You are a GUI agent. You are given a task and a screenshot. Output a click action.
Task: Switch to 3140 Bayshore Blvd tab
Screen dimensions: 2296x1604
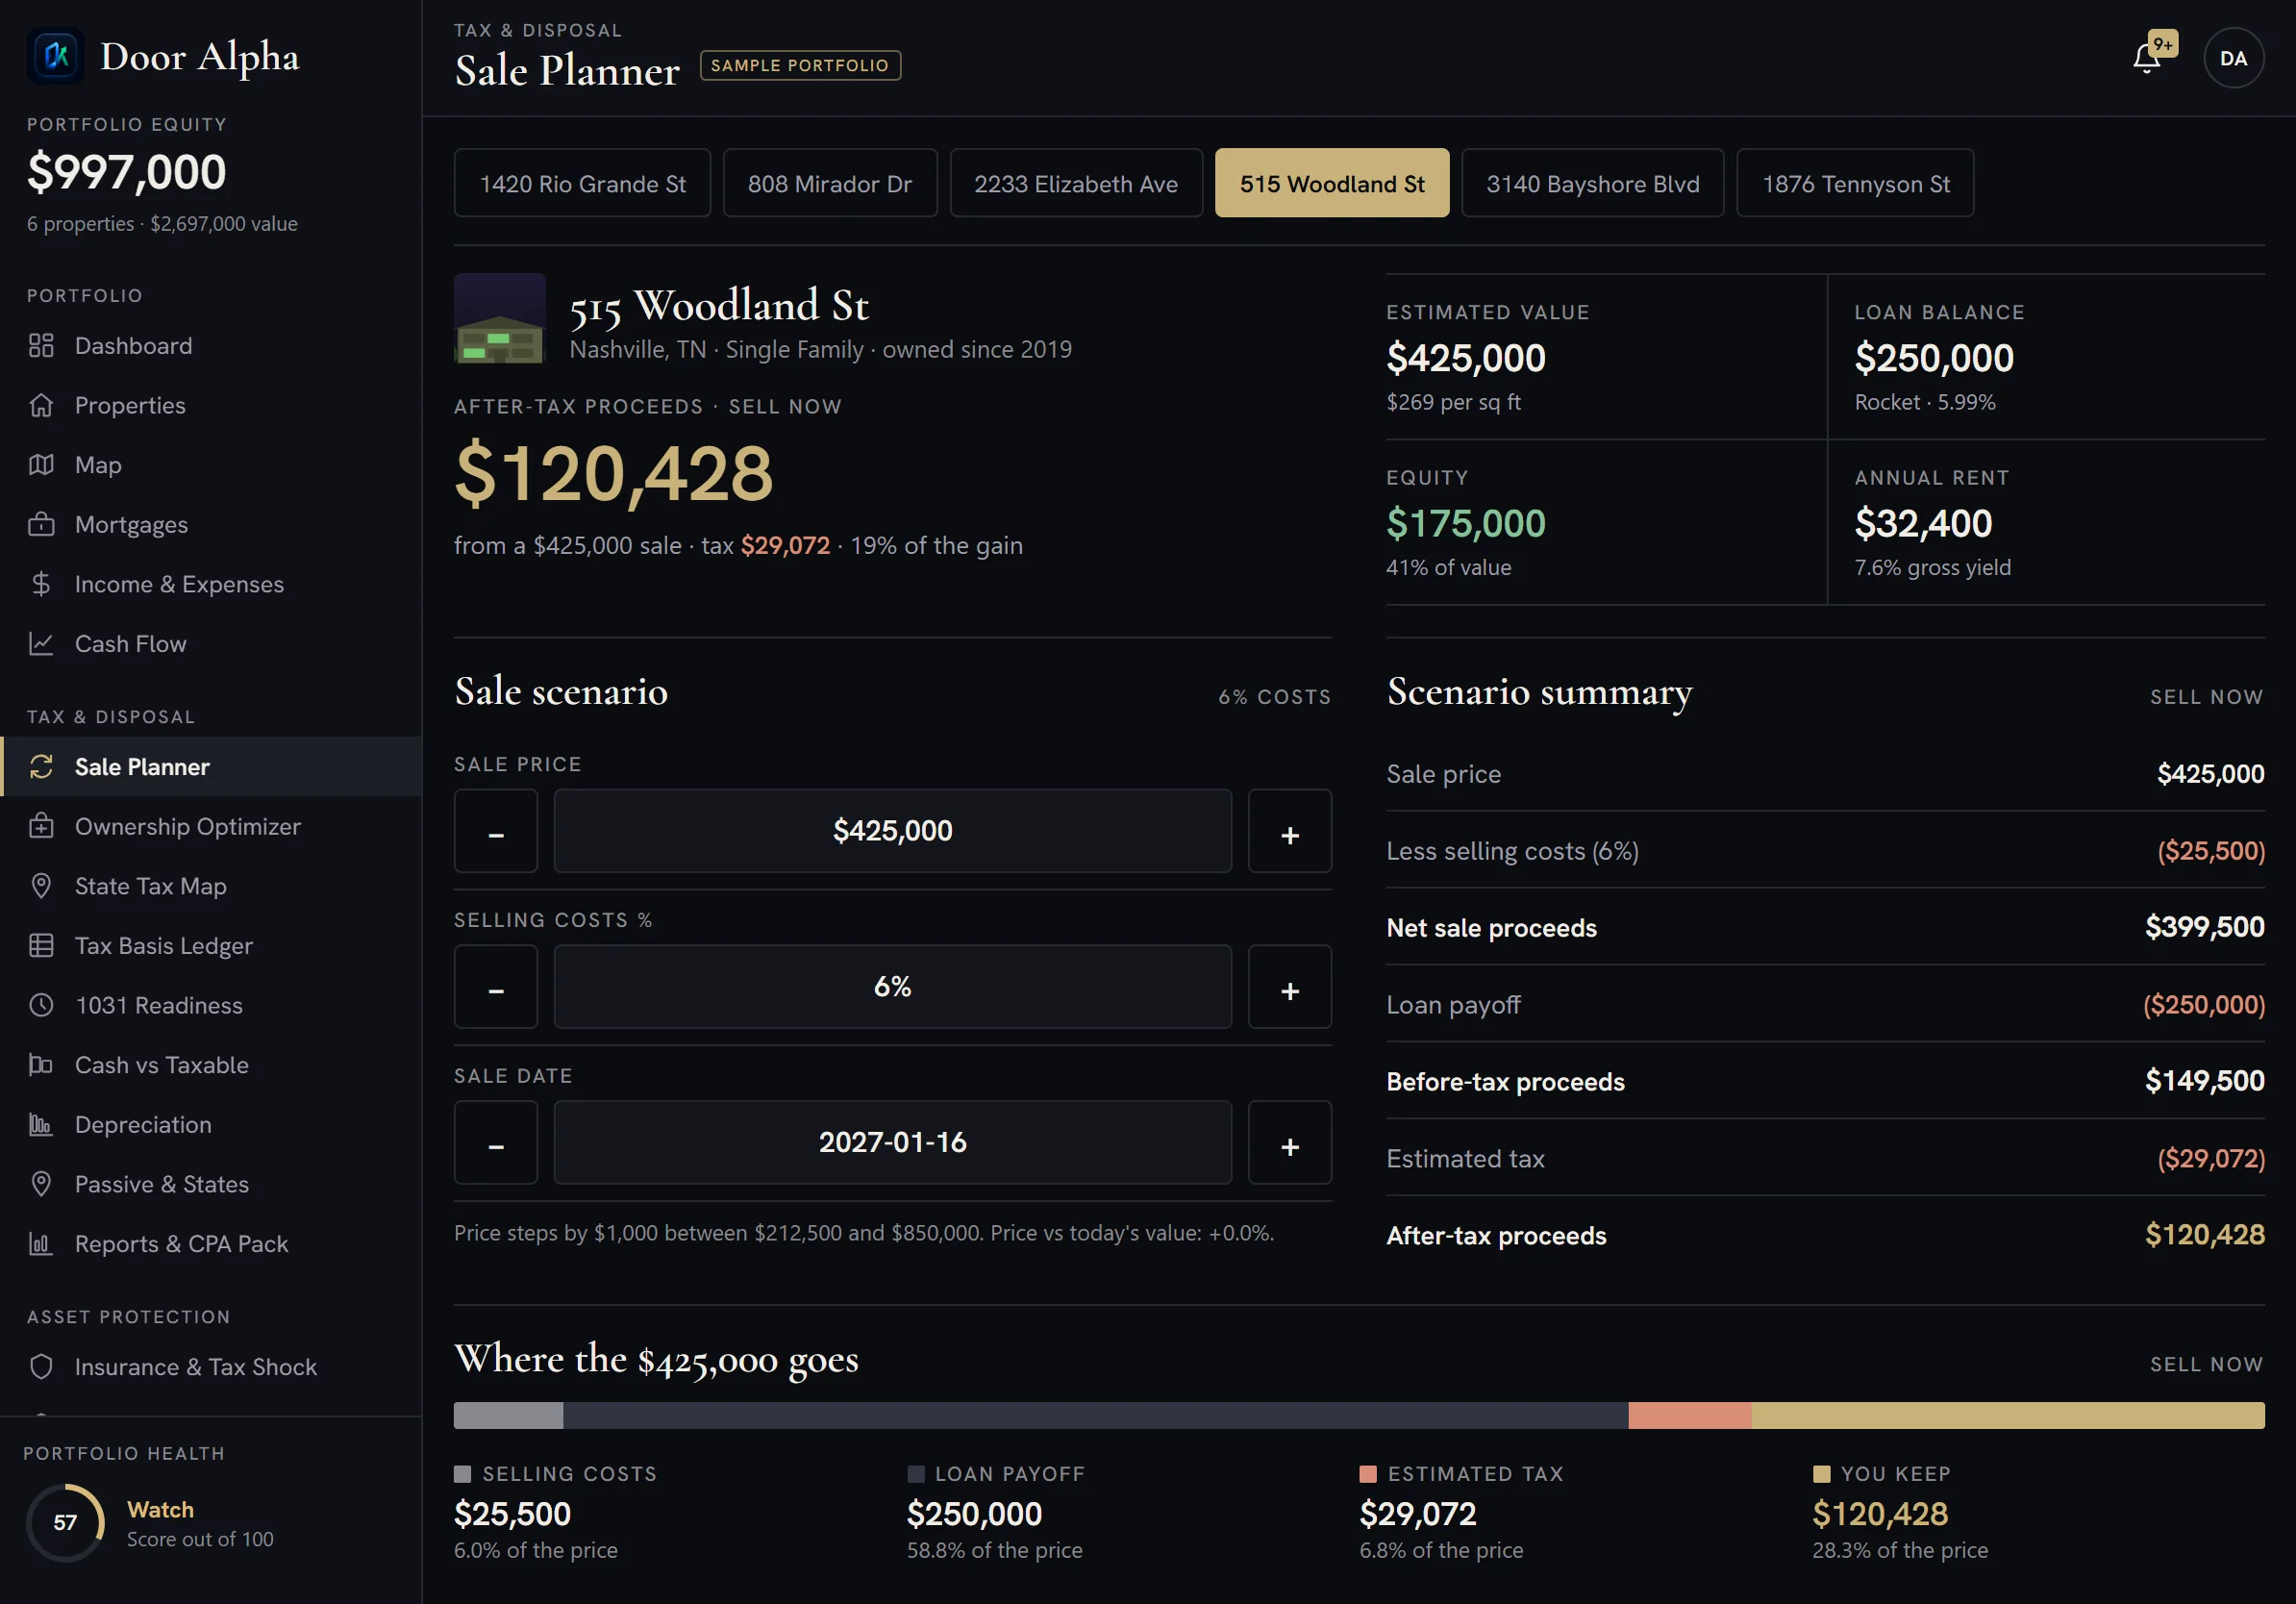point(1593,183)
